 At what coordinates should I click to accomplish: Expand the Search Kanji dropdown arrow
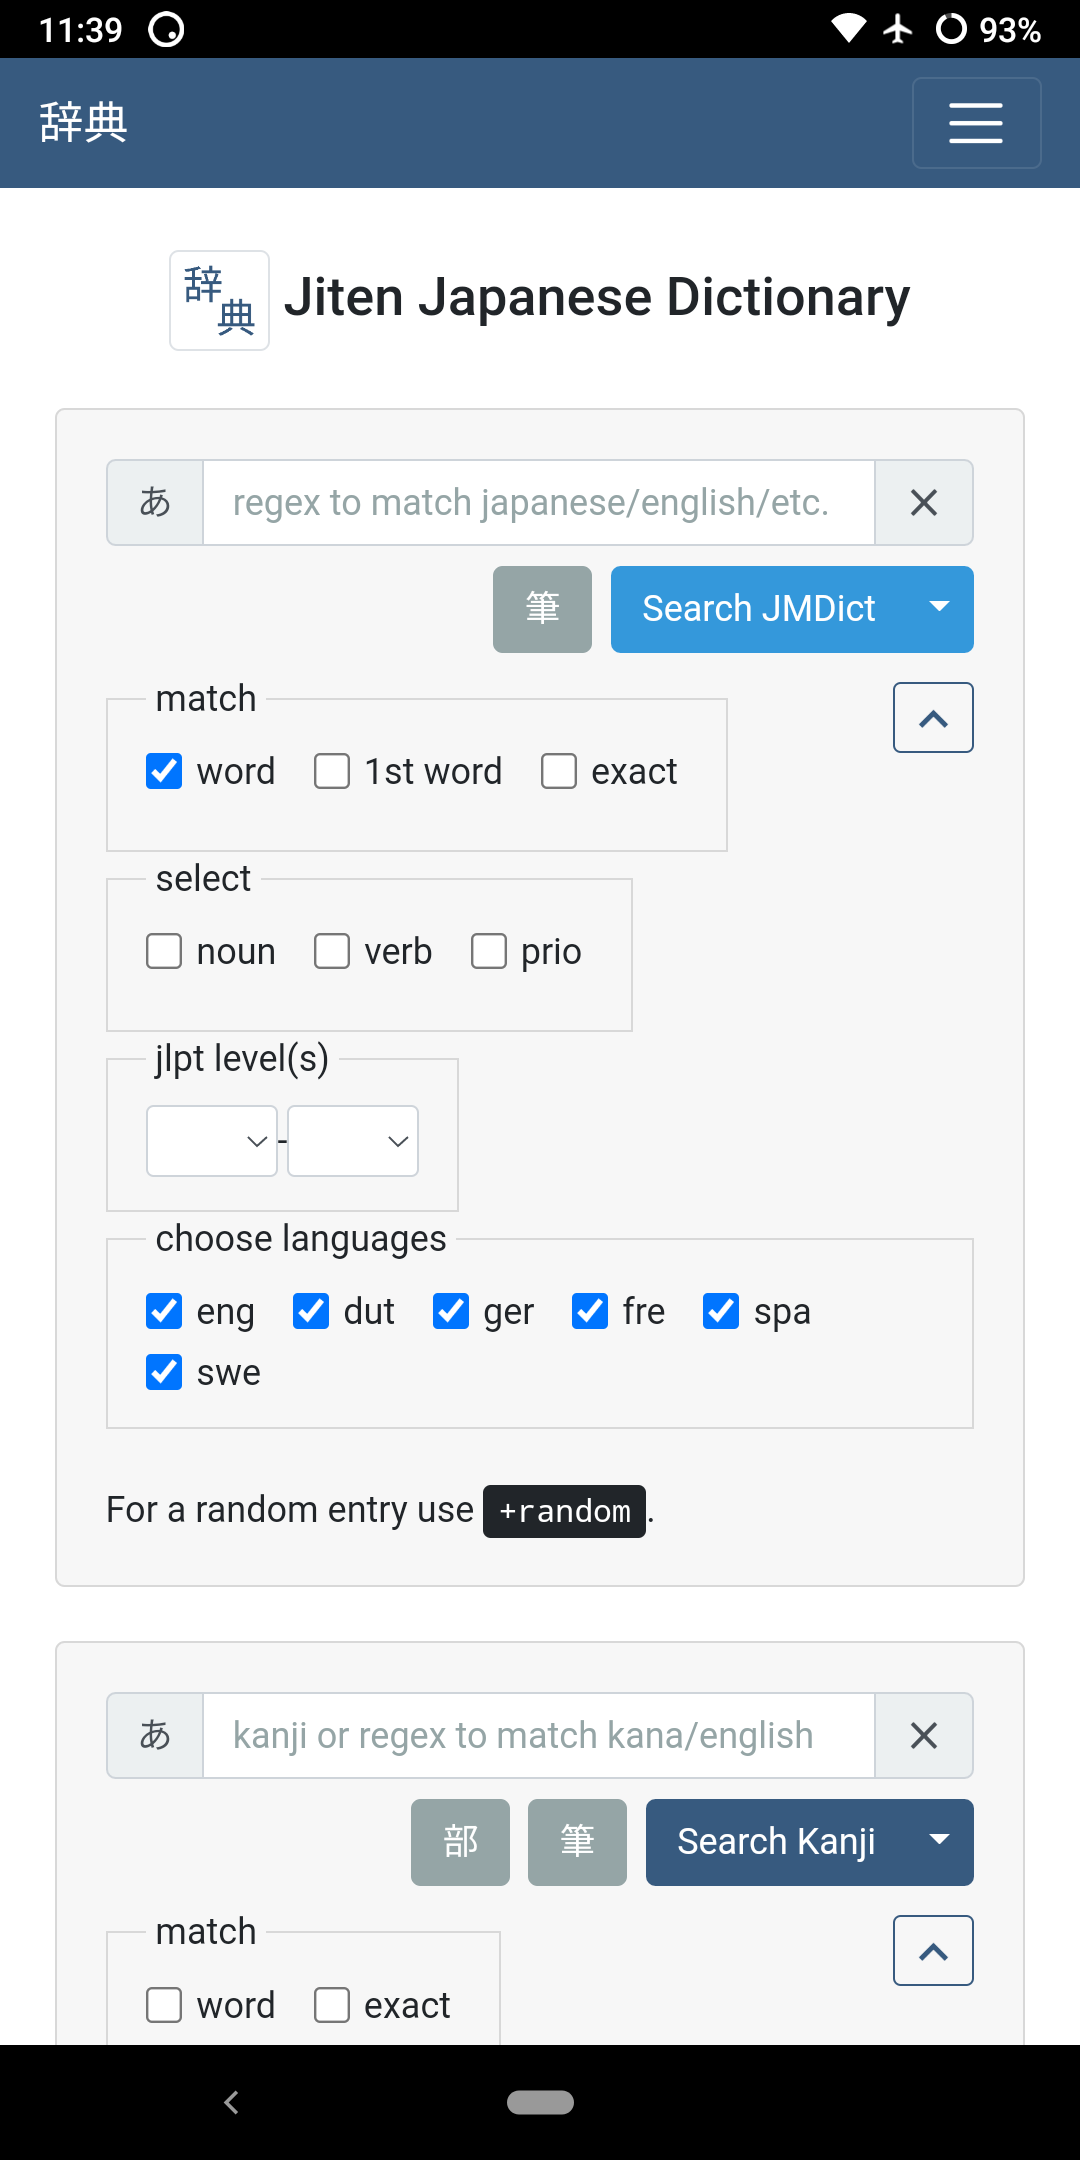coord(939,1842)
